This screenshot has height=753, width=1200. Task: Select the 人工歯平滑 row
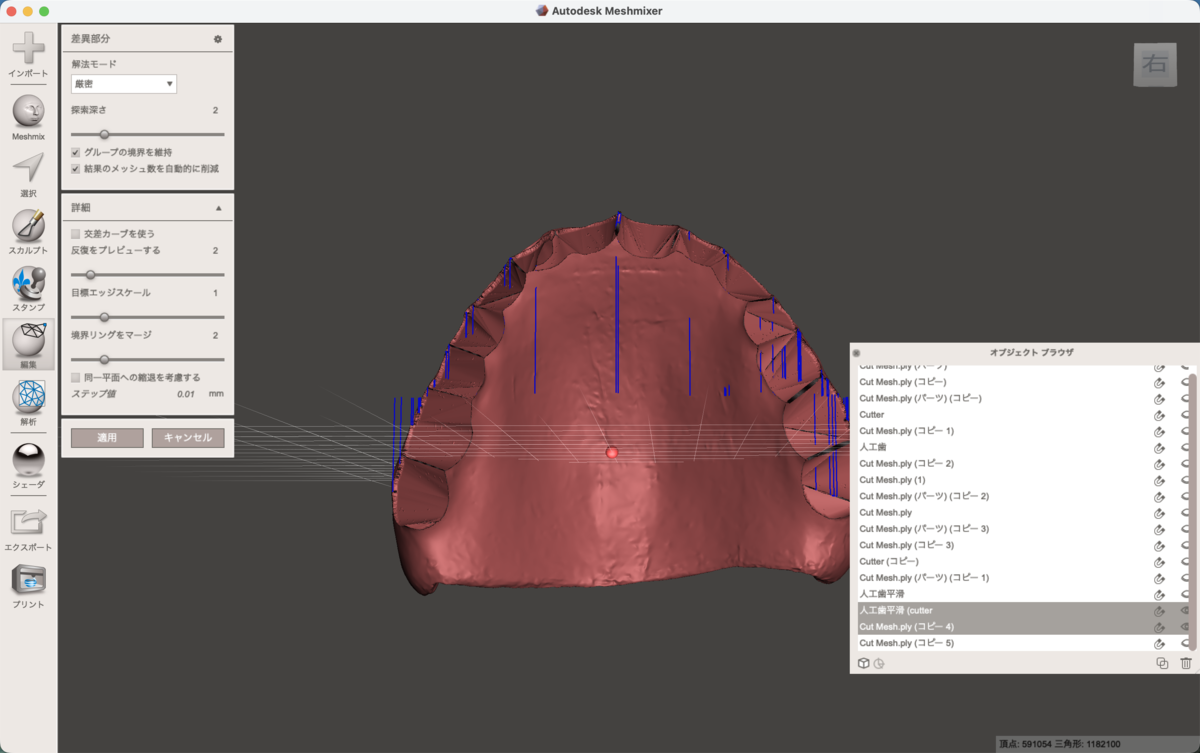tap(1022, 594)
